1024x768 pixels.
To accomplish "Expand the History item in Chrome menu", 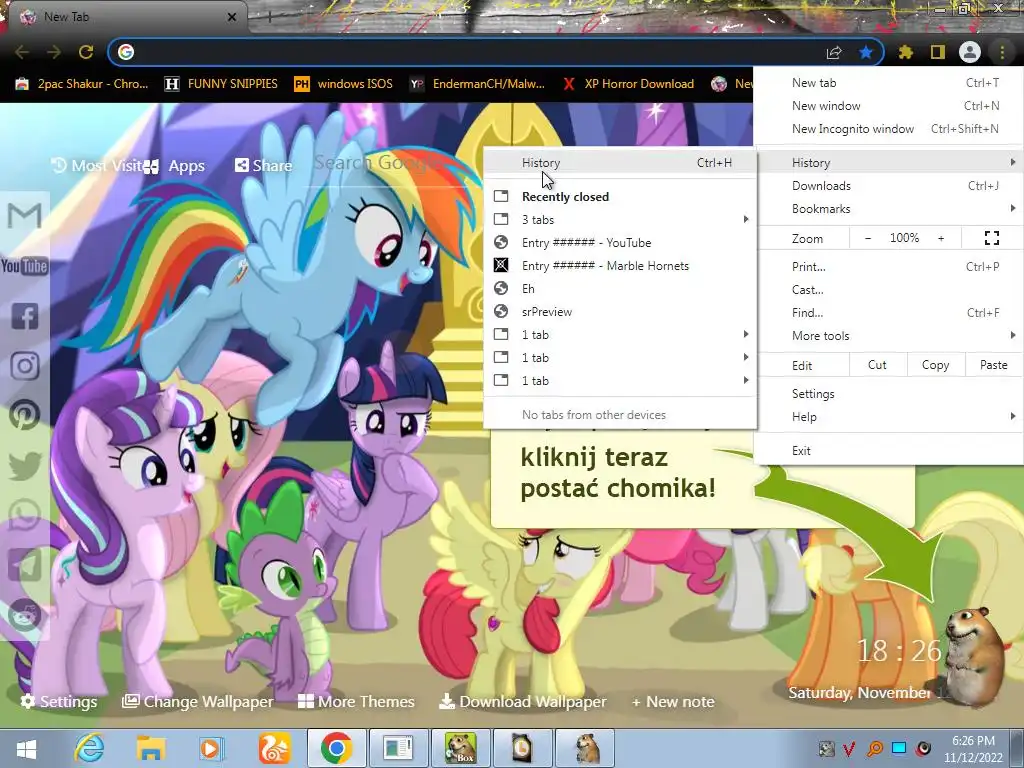I will pyautogui.click(x=889, y=163).
